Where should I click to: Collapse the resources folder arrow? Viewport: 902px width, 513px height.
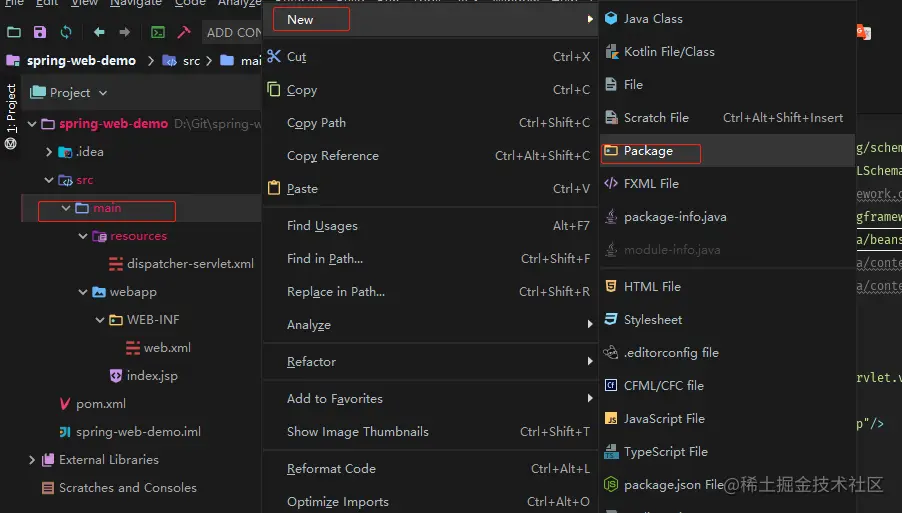[x=82, y=236]
